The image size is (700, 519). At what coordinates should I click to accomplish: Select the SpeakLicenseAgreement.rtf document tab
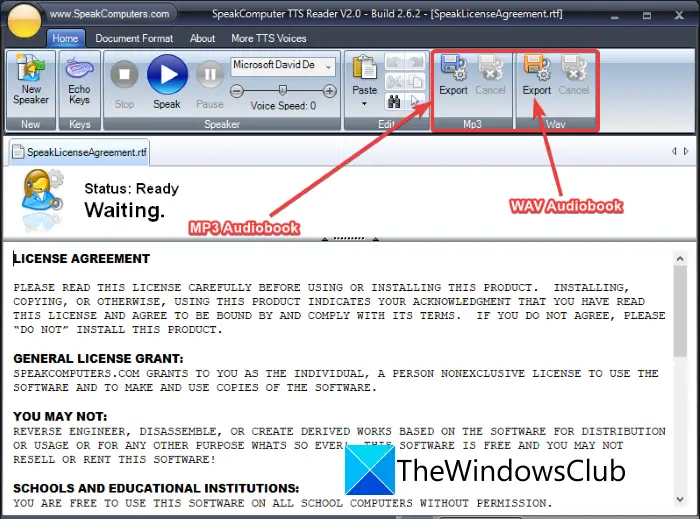(x=79, y=152)
